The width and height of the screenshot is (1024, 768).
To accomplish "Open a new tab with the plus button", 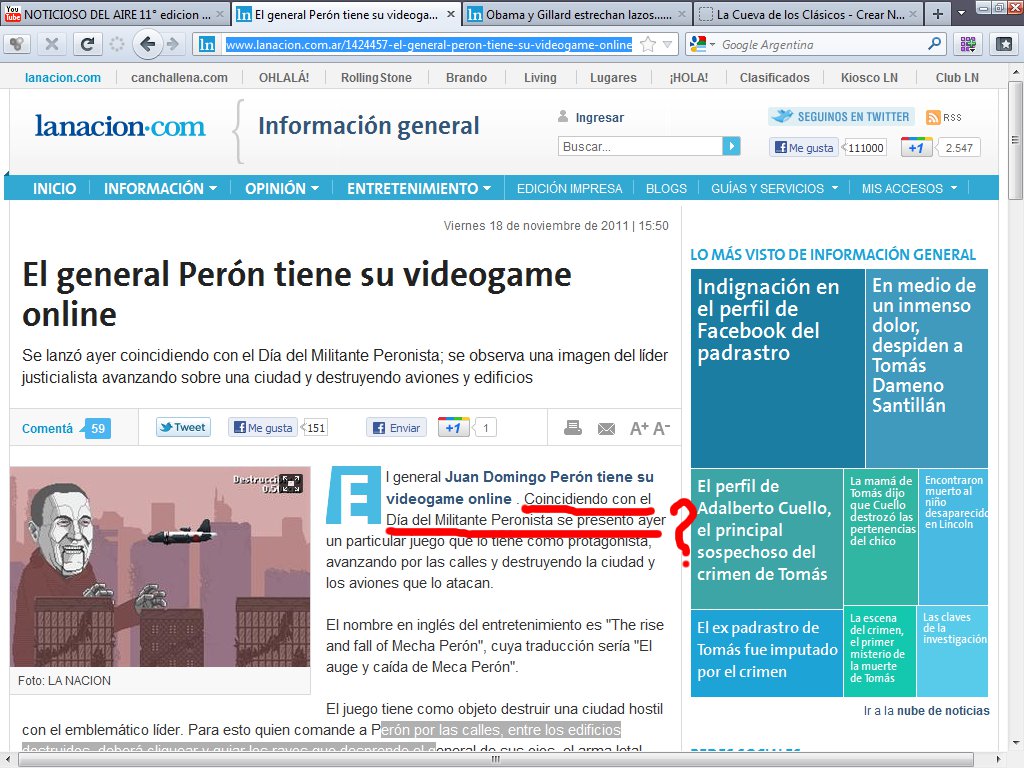I will click(x=938, y=14).
